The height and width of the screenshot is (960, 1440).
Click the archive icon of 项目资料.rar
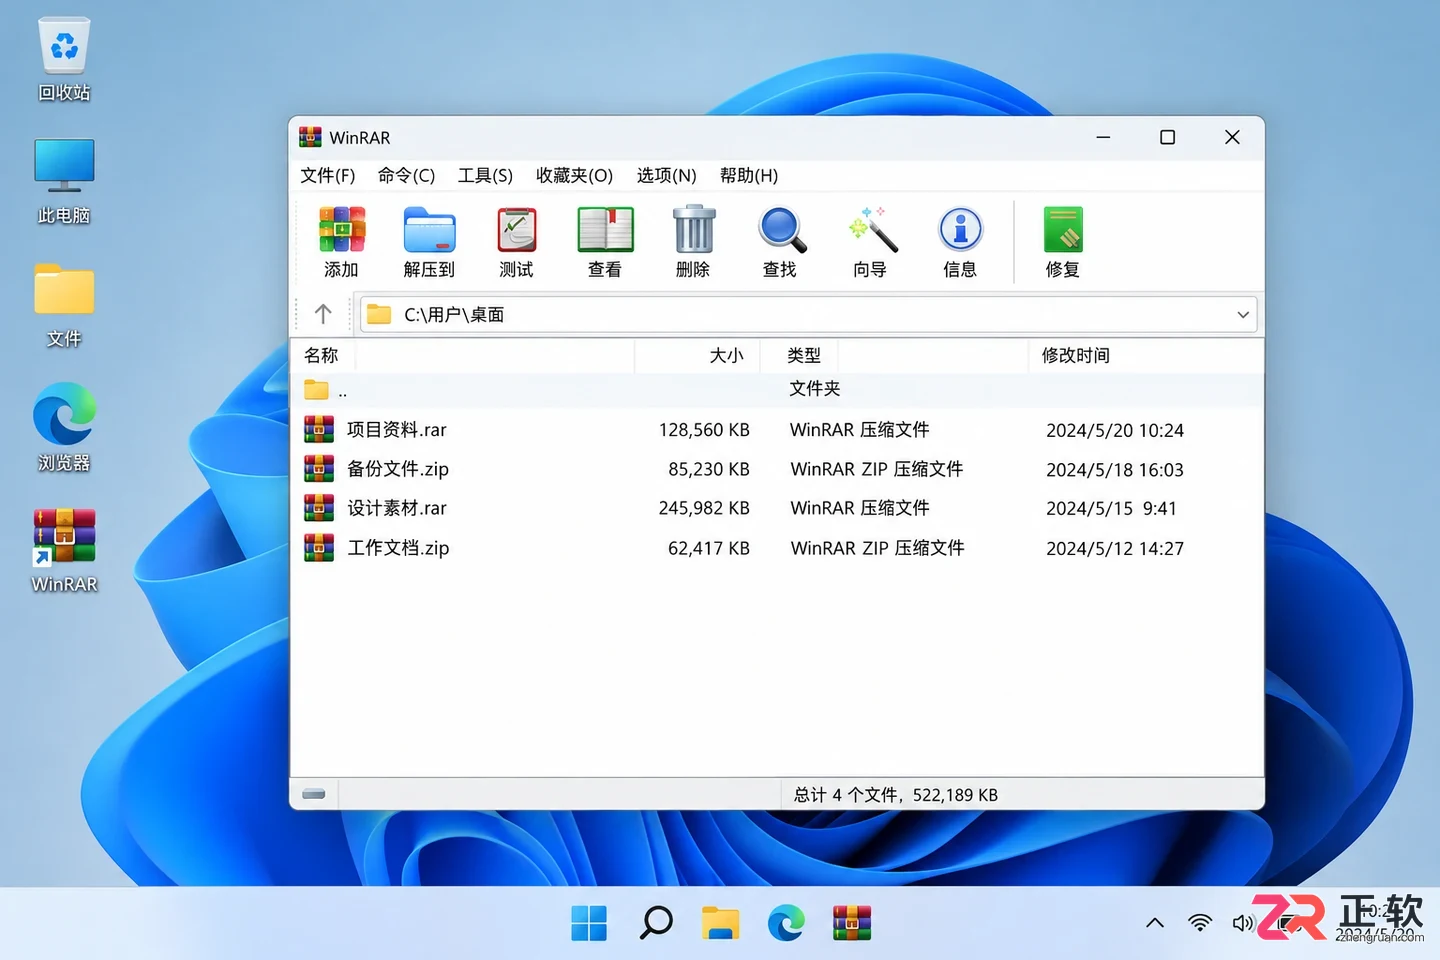pos(319,430)
